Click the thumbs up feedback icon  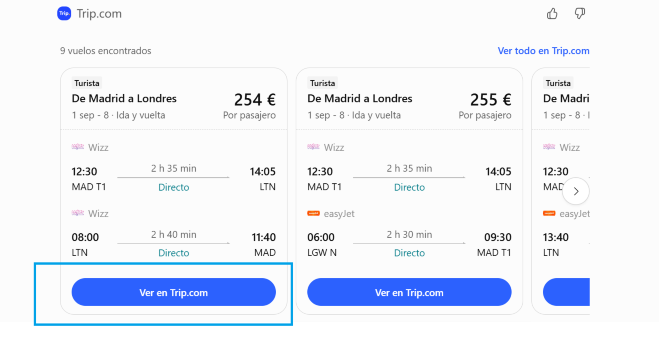click(x=552, y=14)
